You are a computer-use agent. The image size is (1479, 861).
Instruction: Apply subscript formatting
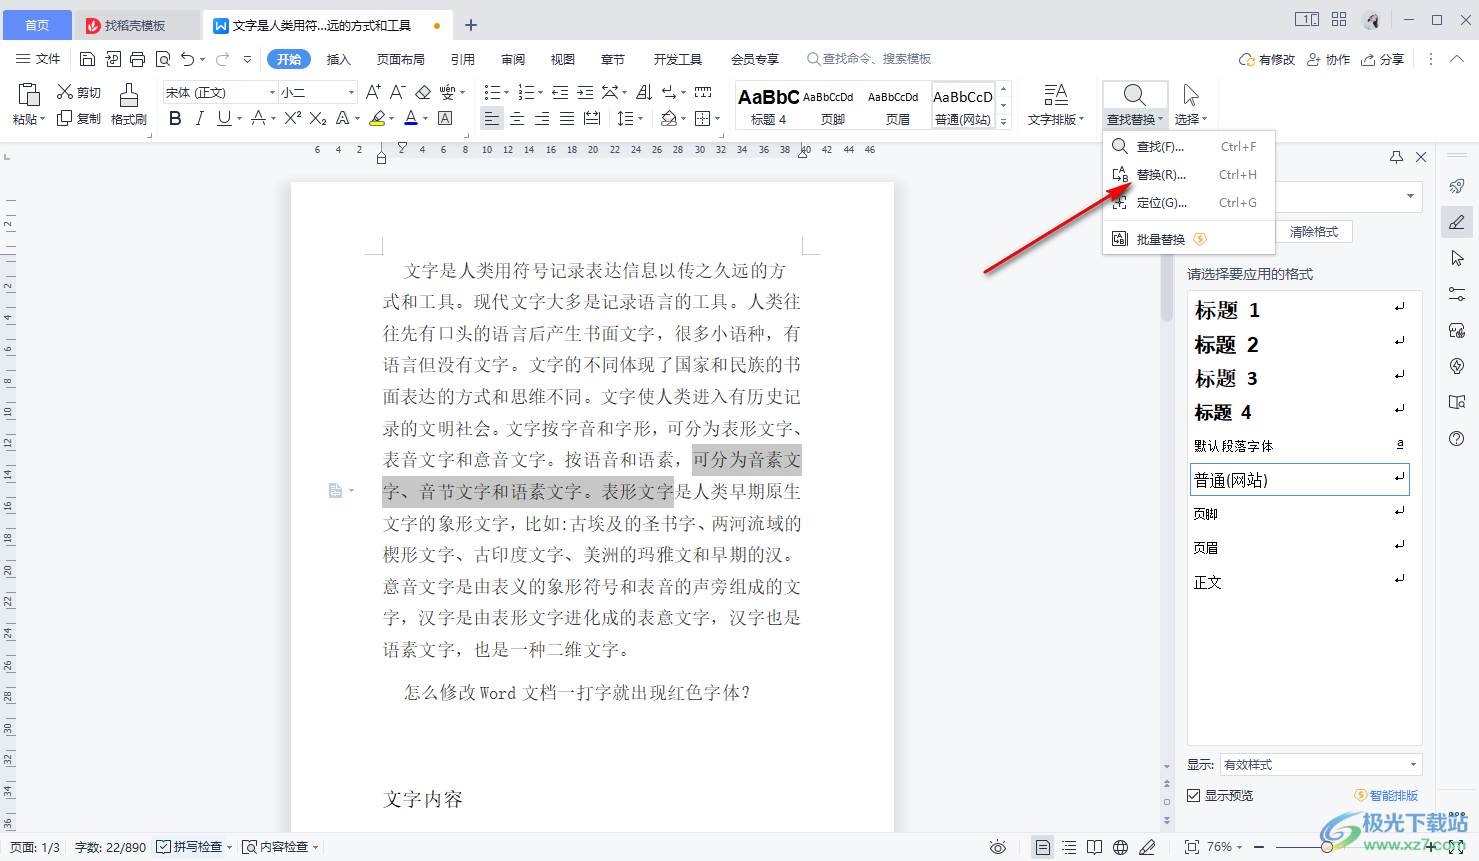(x=318, y=118)
